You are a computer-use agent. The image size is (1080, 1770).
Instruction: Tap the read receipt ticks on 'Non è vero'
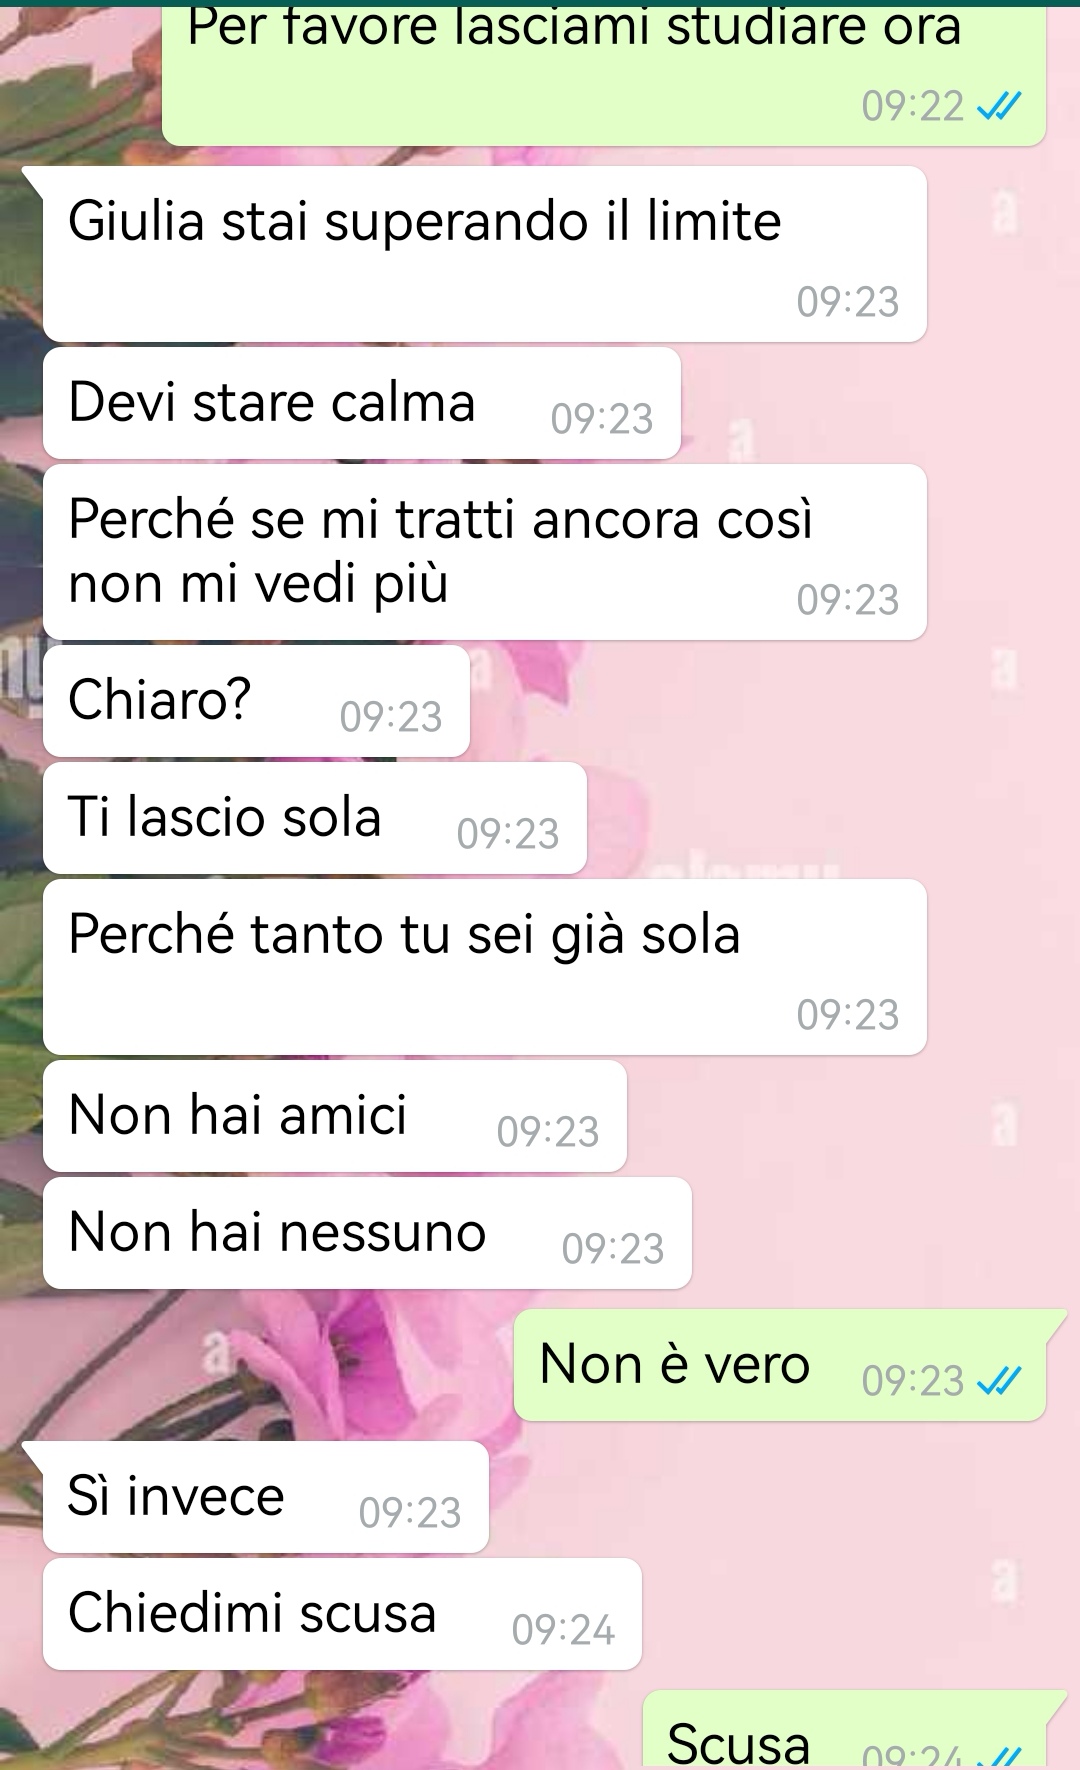[998, 1381]
